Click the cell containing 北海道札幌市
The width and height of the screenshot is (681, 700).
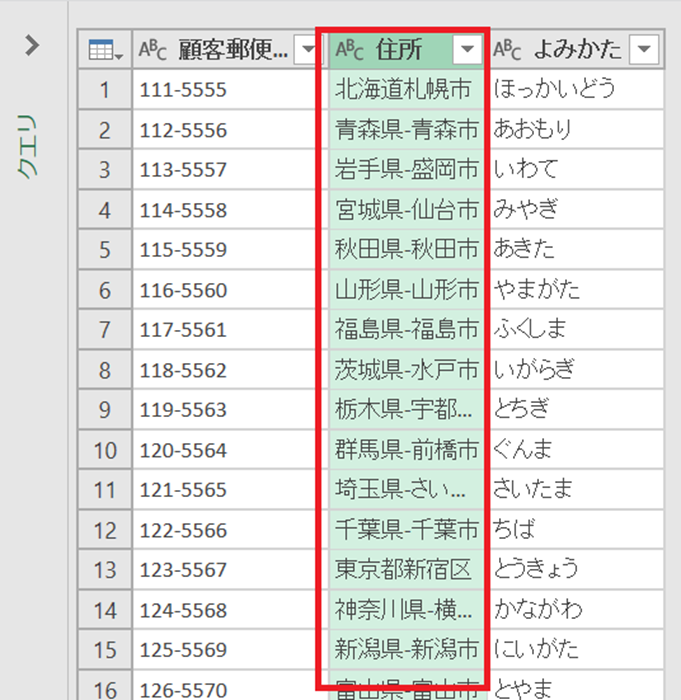[x=403, y=90]
